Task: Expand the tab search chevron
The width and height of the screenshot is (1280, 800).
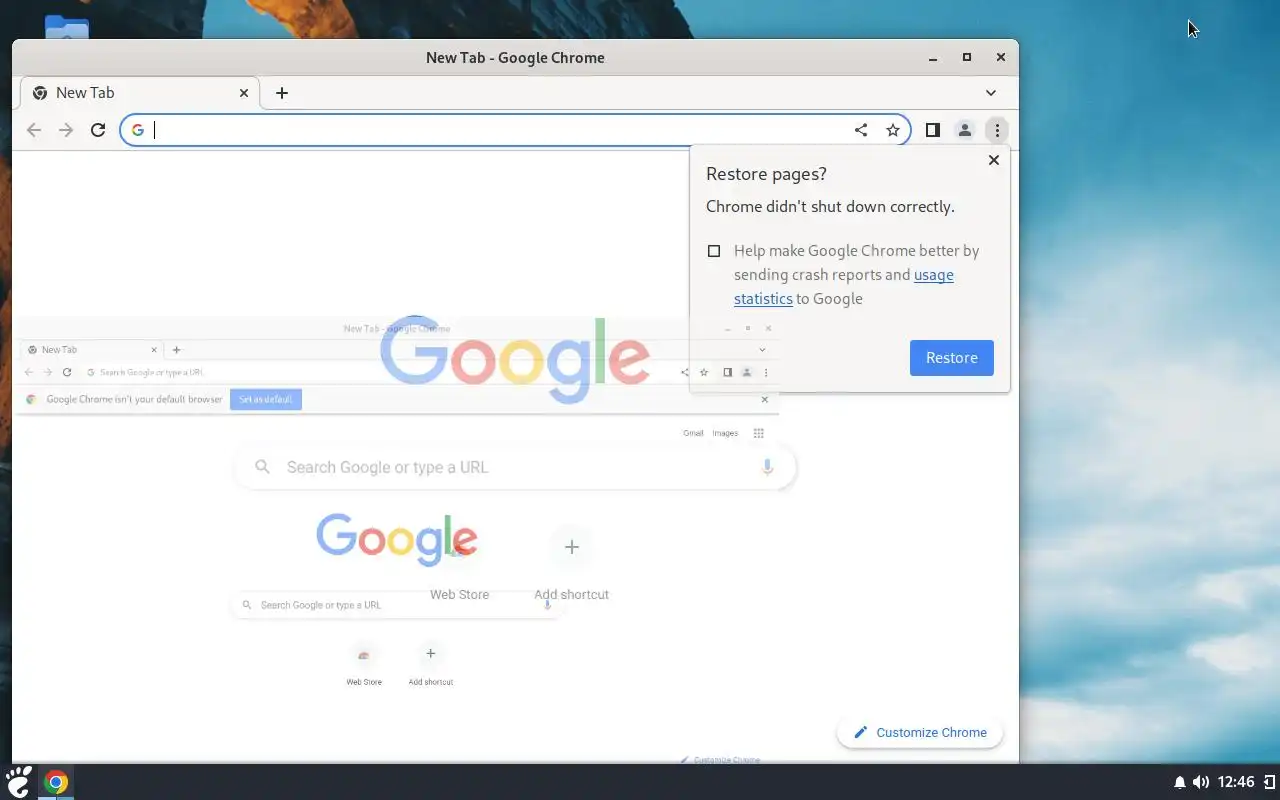Action: [991, 93]
